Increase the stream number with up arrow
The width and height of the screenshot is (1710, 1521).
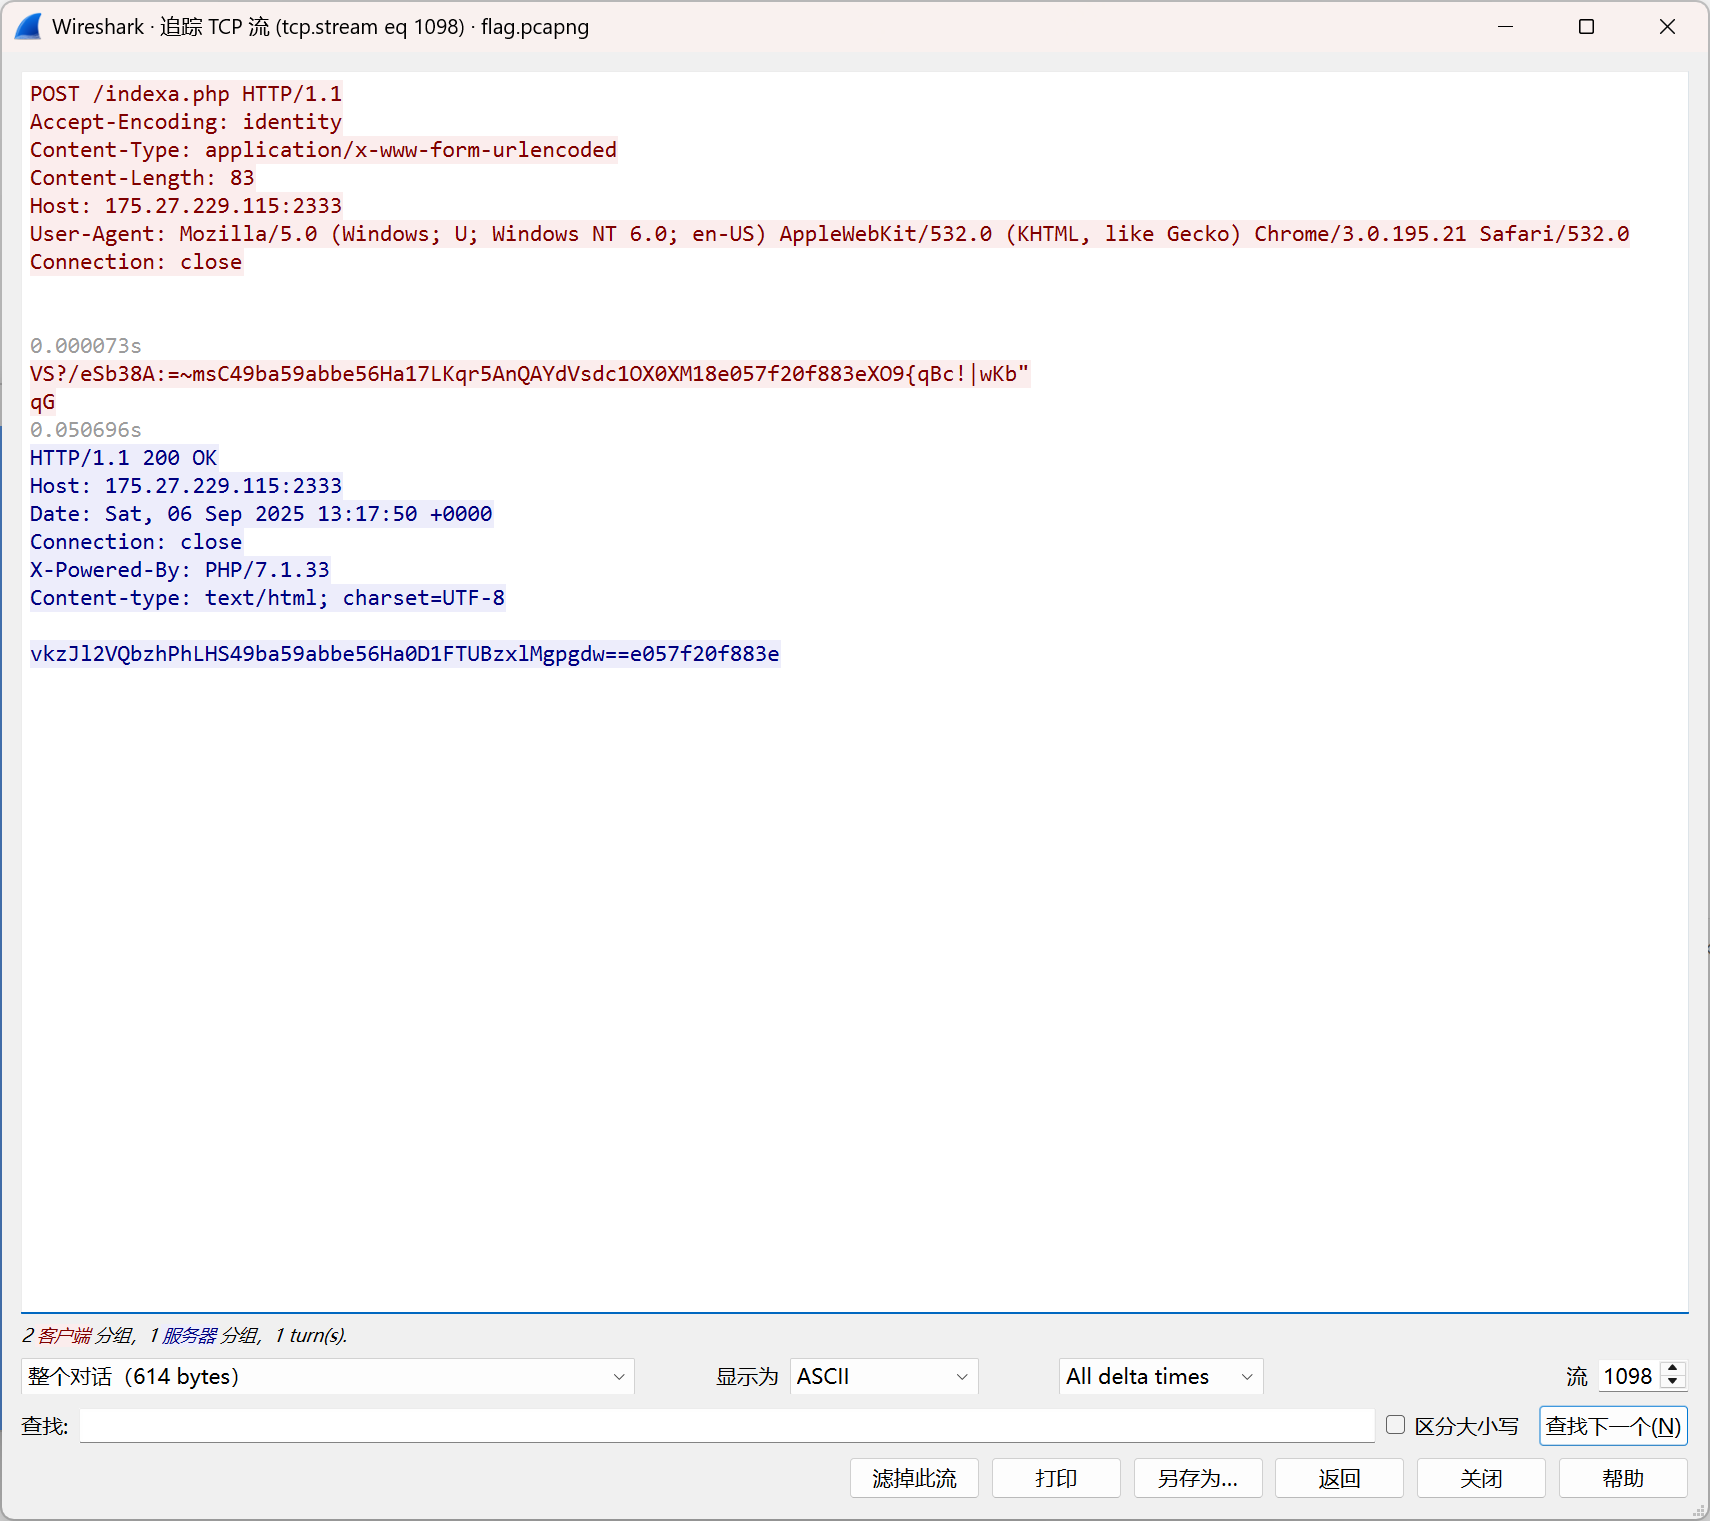1673,1368
